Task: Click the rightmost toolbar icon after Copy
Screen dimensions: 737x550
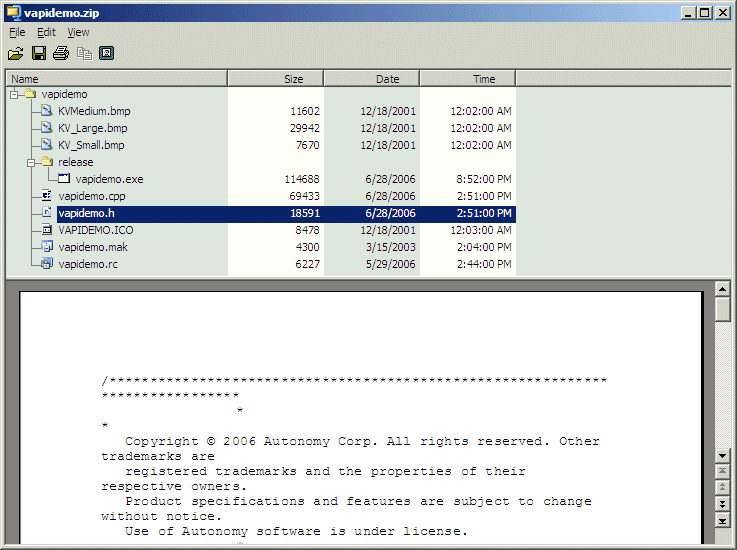Action: click(x=106, y=53)
